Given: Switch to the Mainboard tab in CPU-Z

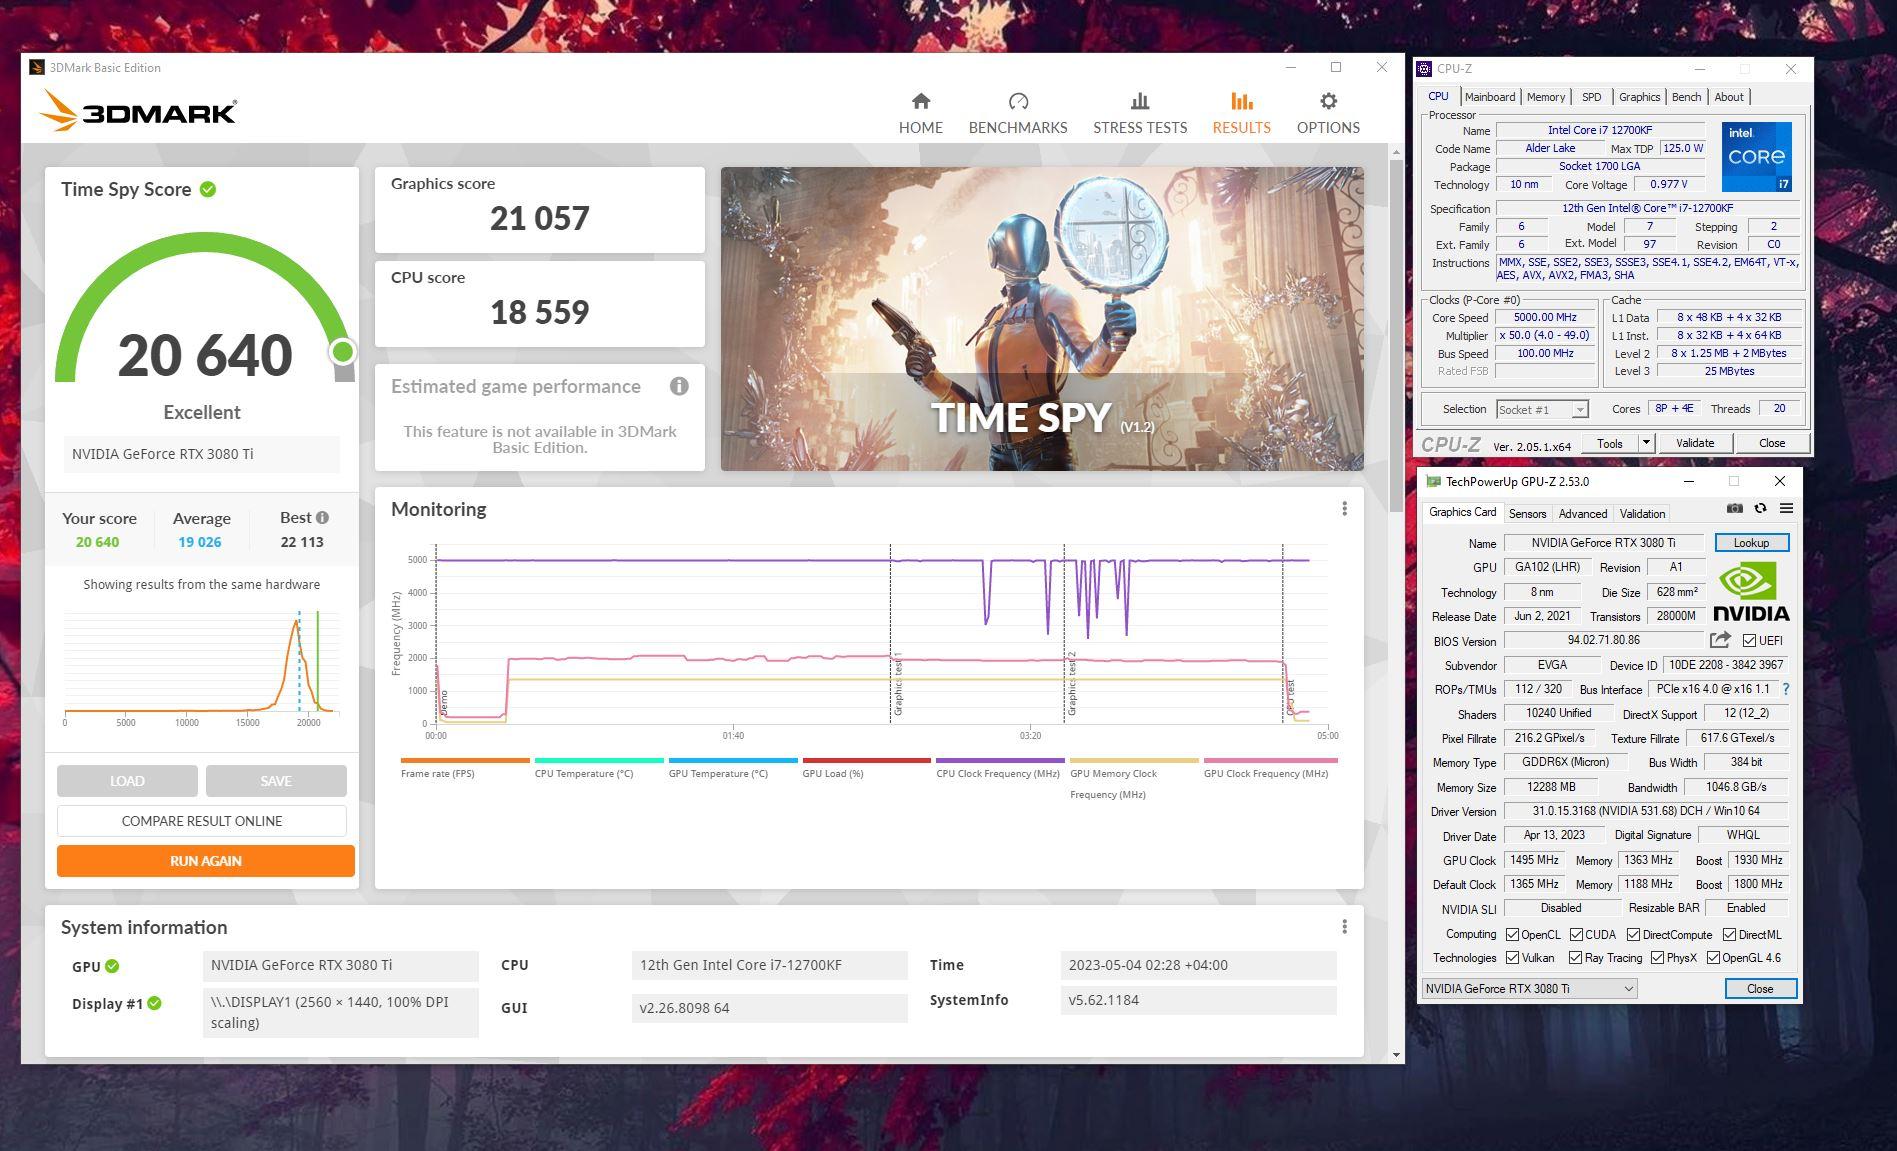Looking at the screenshot, I should (x=1489, y=97).
